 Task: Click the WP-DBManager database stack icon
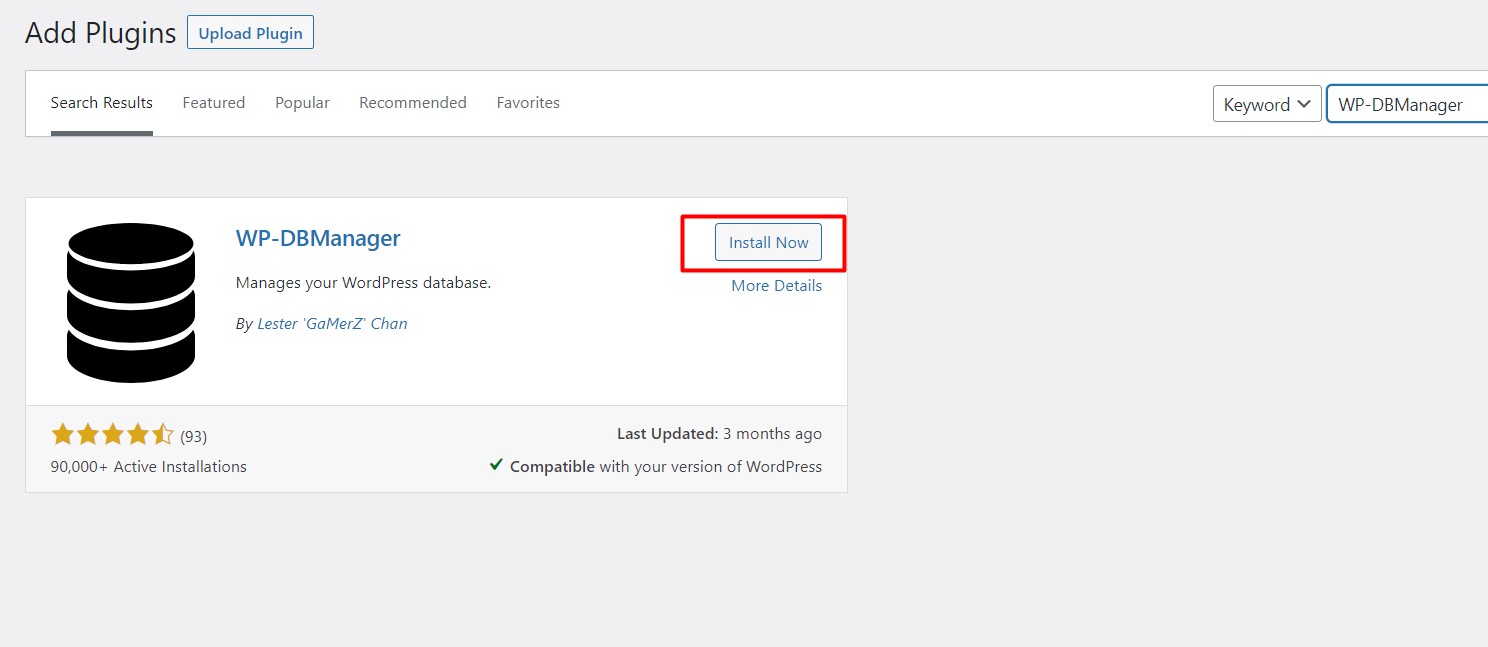(130, 302)
